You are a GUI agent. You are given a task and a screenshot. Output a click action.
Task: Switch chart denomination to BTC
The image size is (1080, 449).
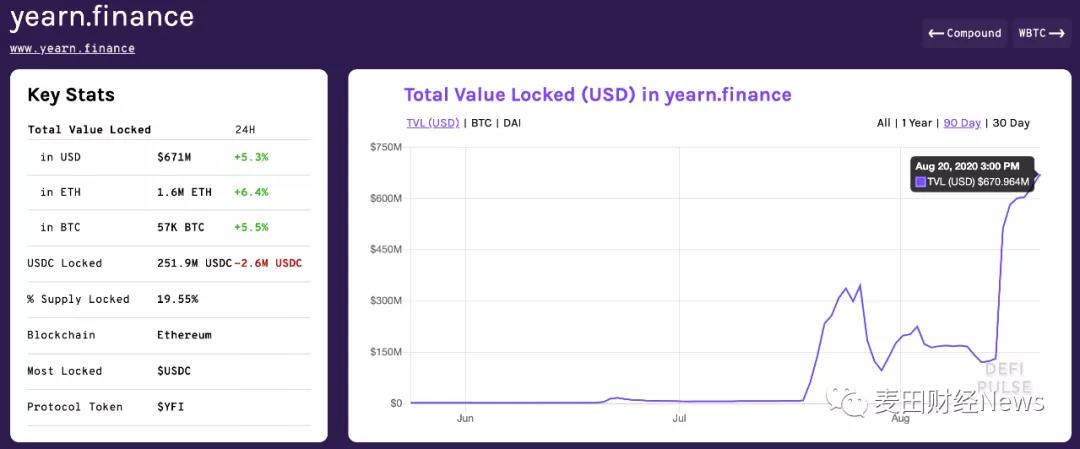[x=481, y=123]
